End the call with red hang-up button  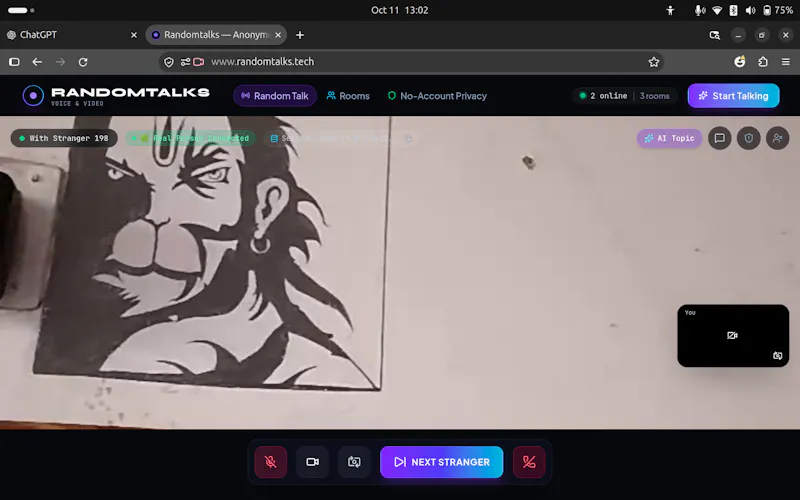(x=529, y=462)
